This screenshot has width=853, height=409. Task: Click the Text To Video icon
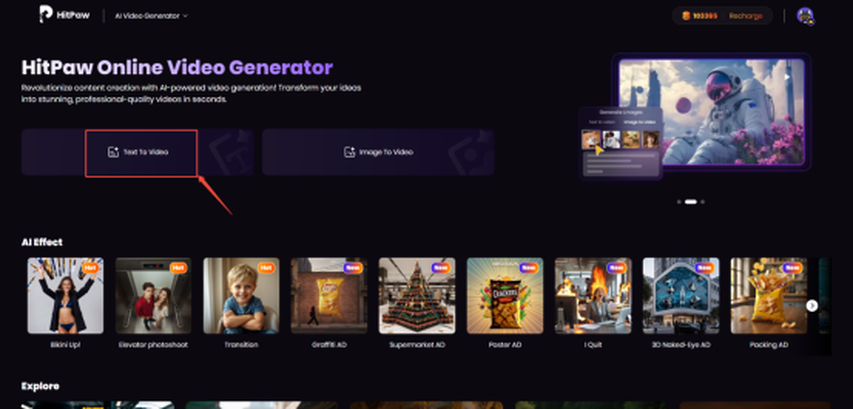pos(113,152)
